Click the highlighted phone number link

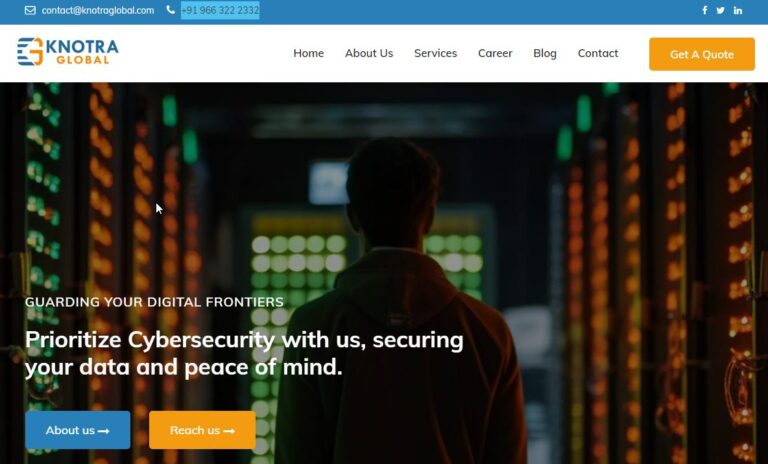pos(220,10)
